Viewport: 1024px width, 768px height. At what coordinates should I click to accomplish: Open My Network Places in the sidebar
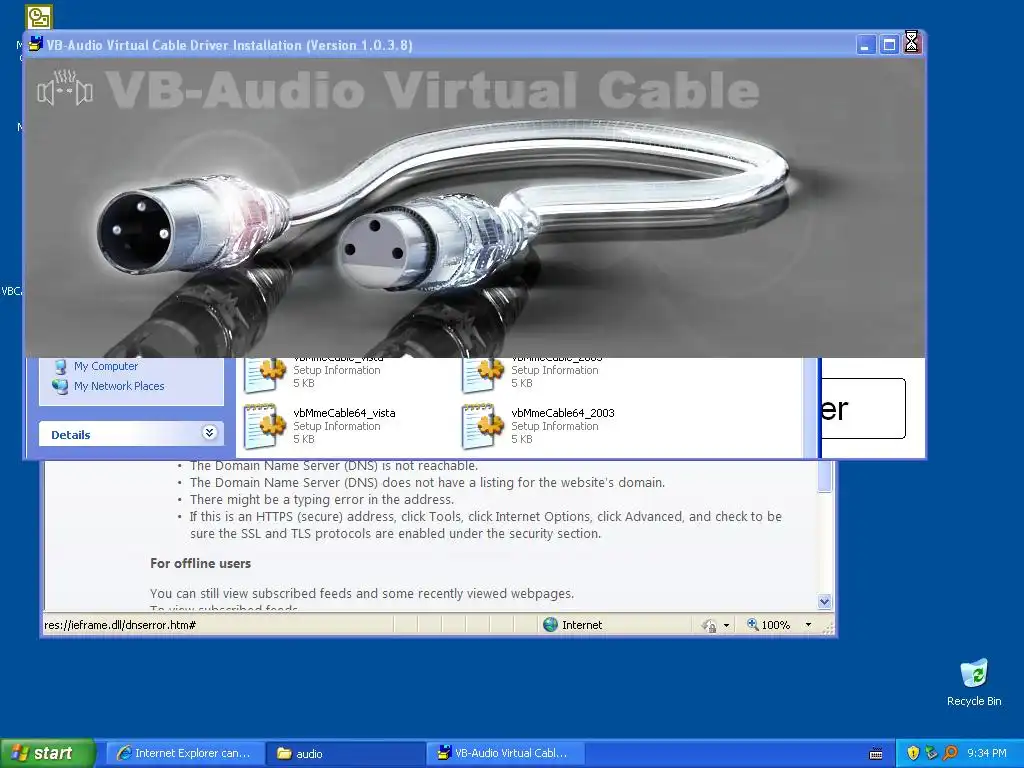click(x=119, y=386)
